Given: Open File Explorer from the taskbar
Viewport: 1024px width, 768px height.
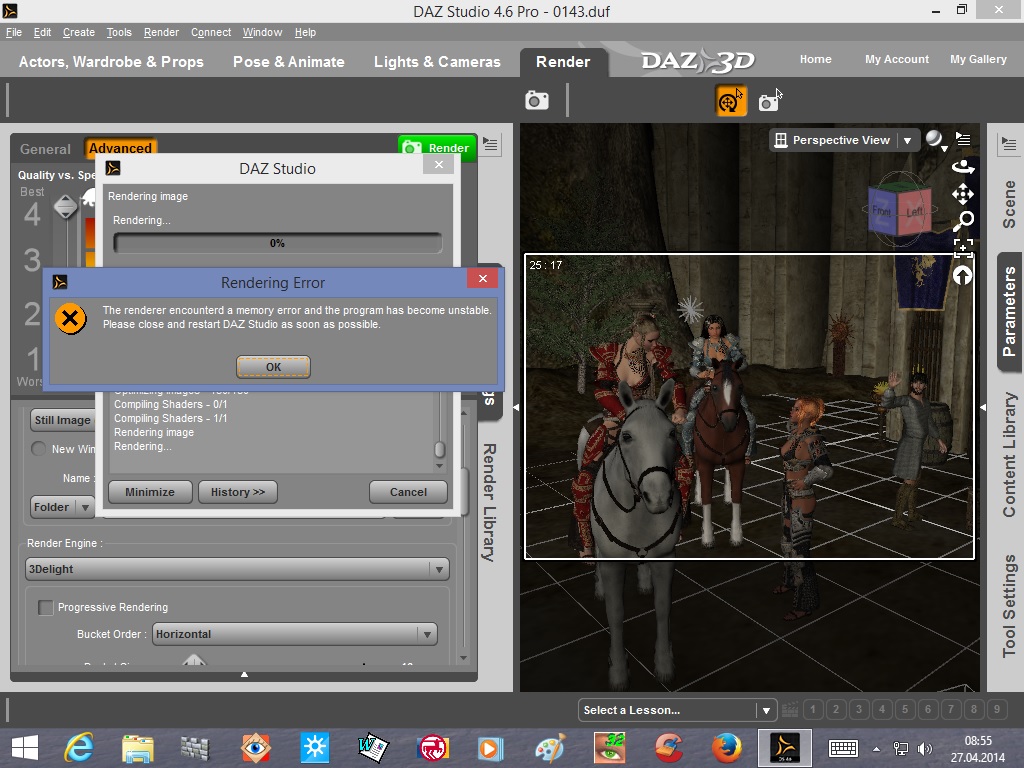Looking at the screenshot, I should [x=138, y=748].
